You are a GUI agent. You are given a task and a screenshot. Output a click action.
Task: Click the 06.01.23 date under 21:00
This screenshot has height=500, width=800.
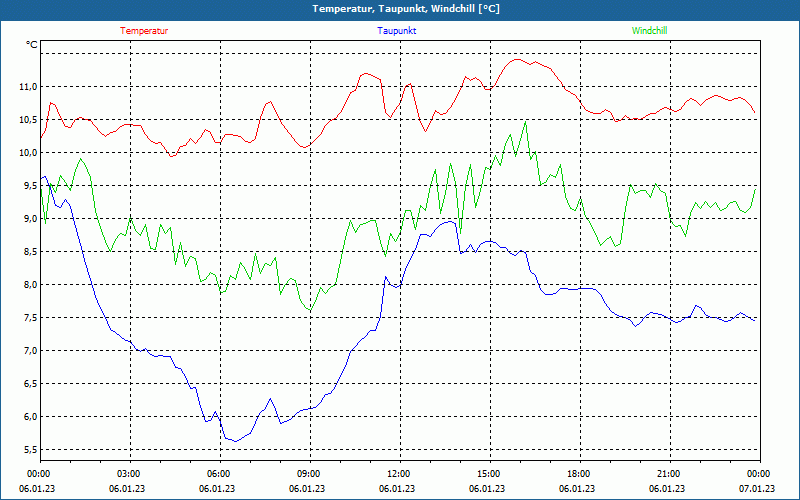[667, 489]
